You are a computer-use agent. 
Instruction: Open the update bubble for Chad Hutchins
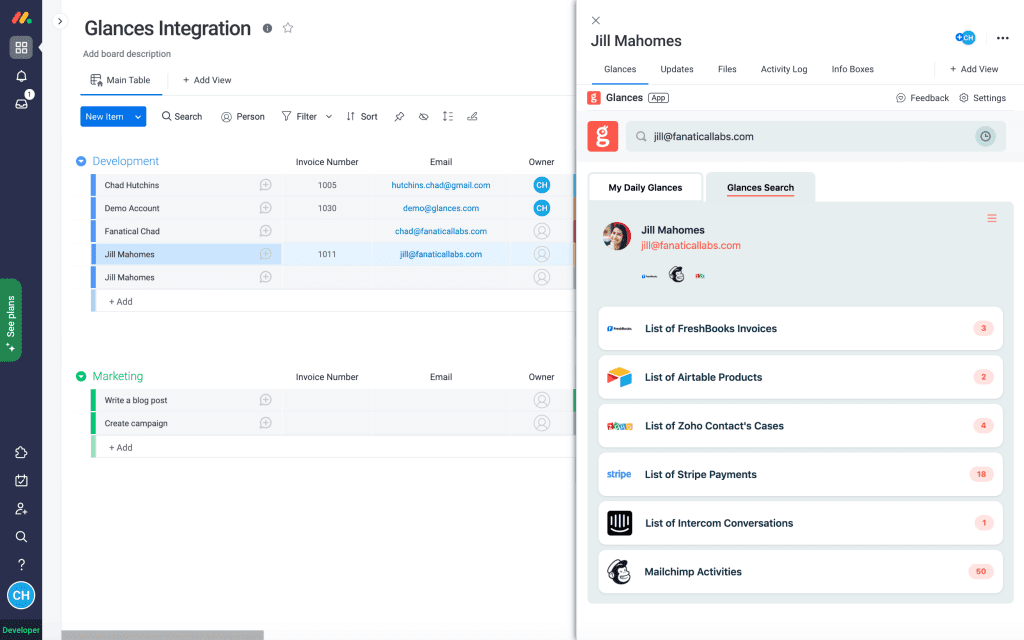265,185
